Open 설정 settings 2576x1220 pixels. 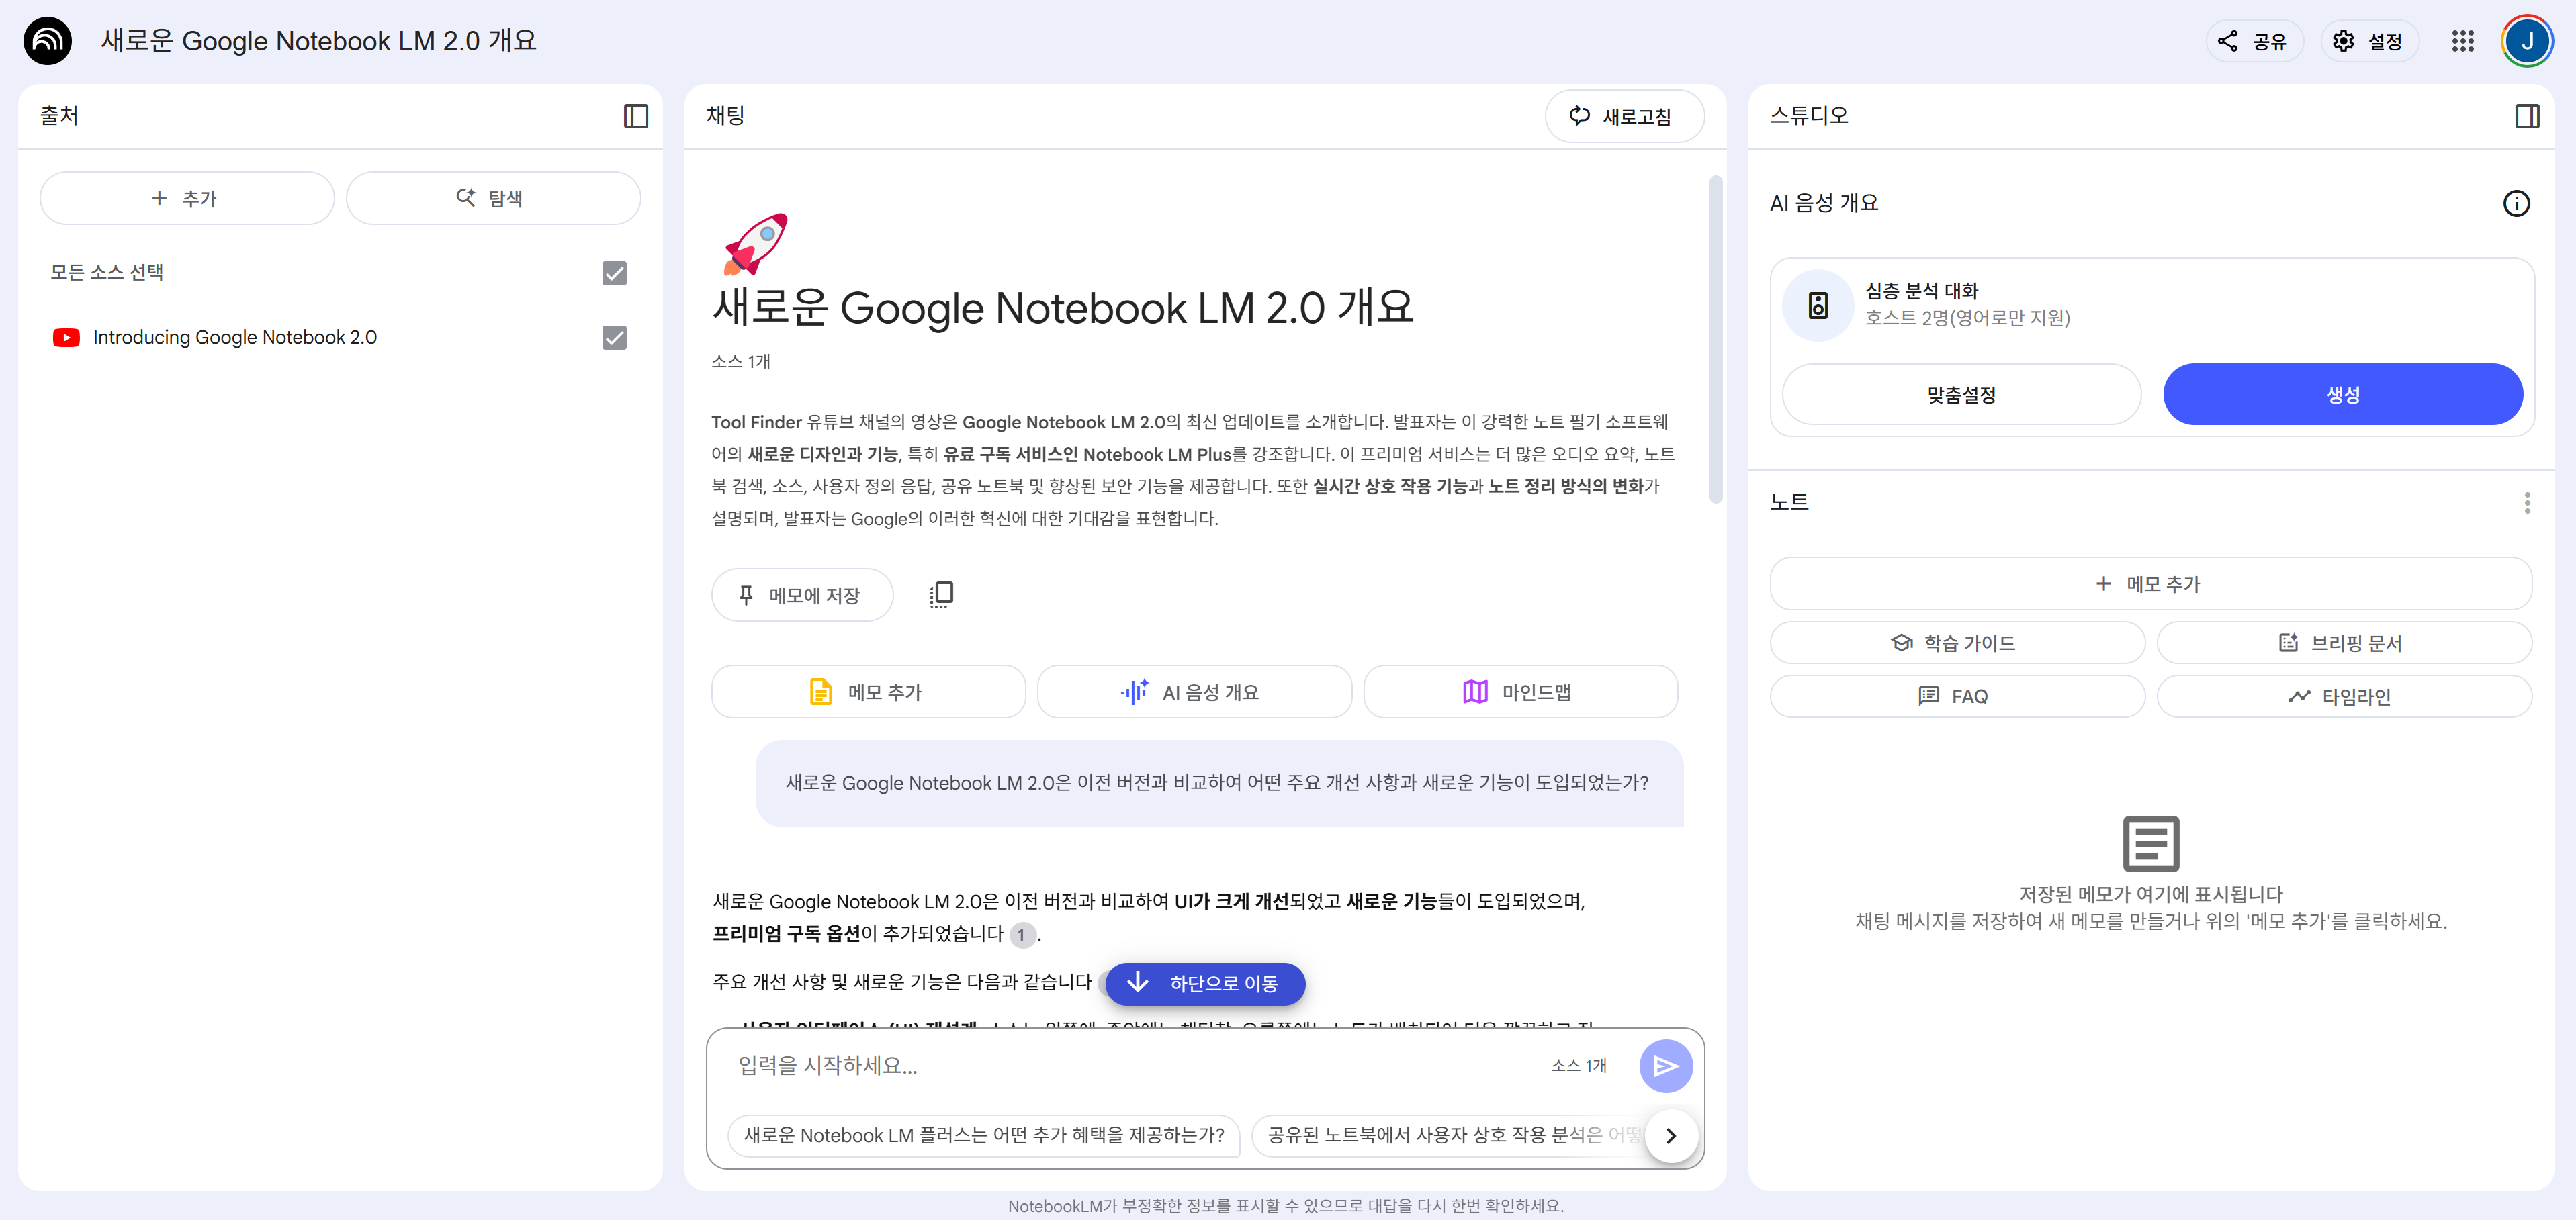pyautogui.click(x=2369, y=41)
